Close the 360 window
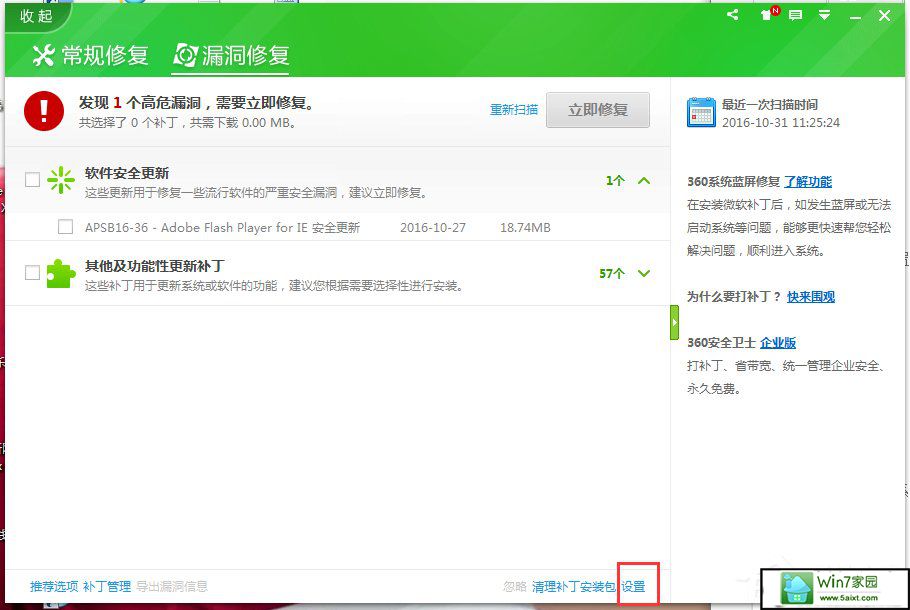This screenshot has height=610, width=910. (x=884, y=16)
